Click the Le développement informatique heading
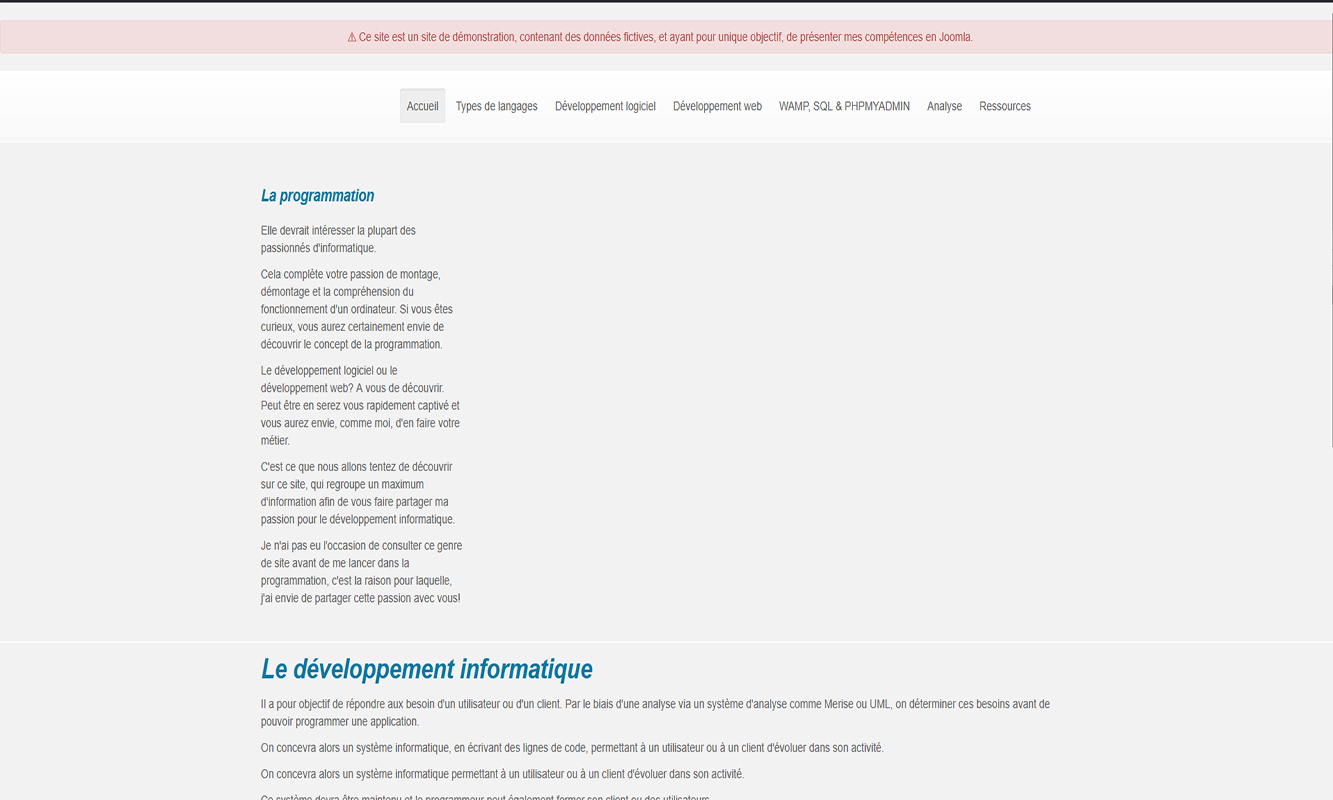This screenshot has height=800, width=1333. 427,668
